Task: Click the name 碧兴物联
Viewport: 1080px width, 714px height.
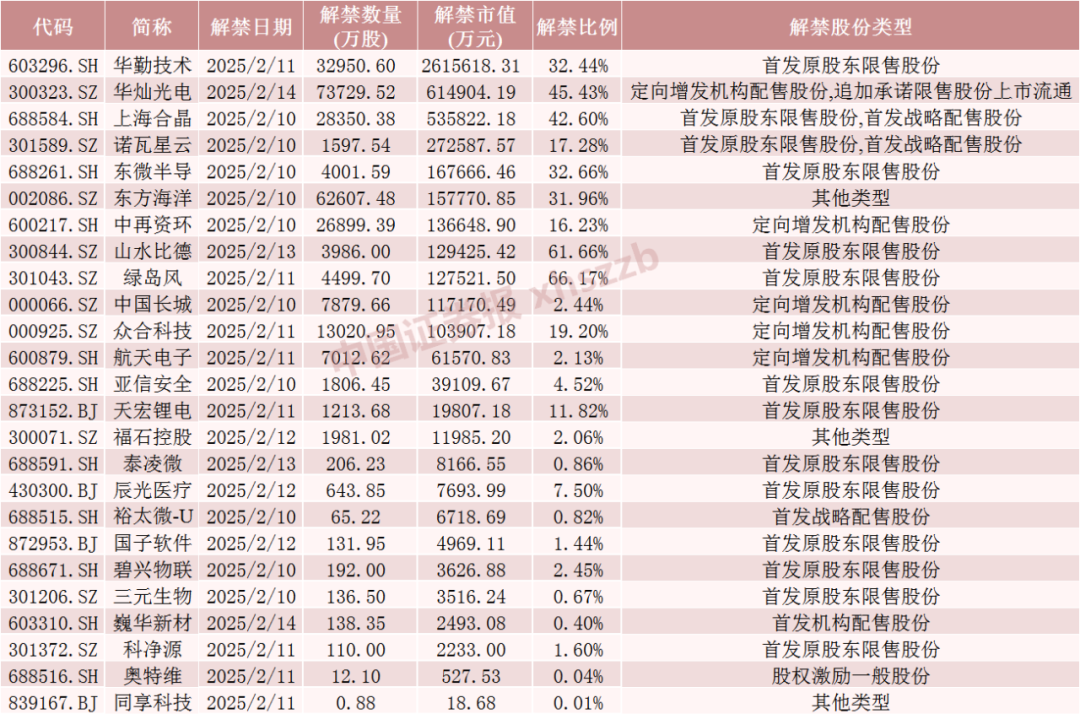Action: (x=152, y=570)
